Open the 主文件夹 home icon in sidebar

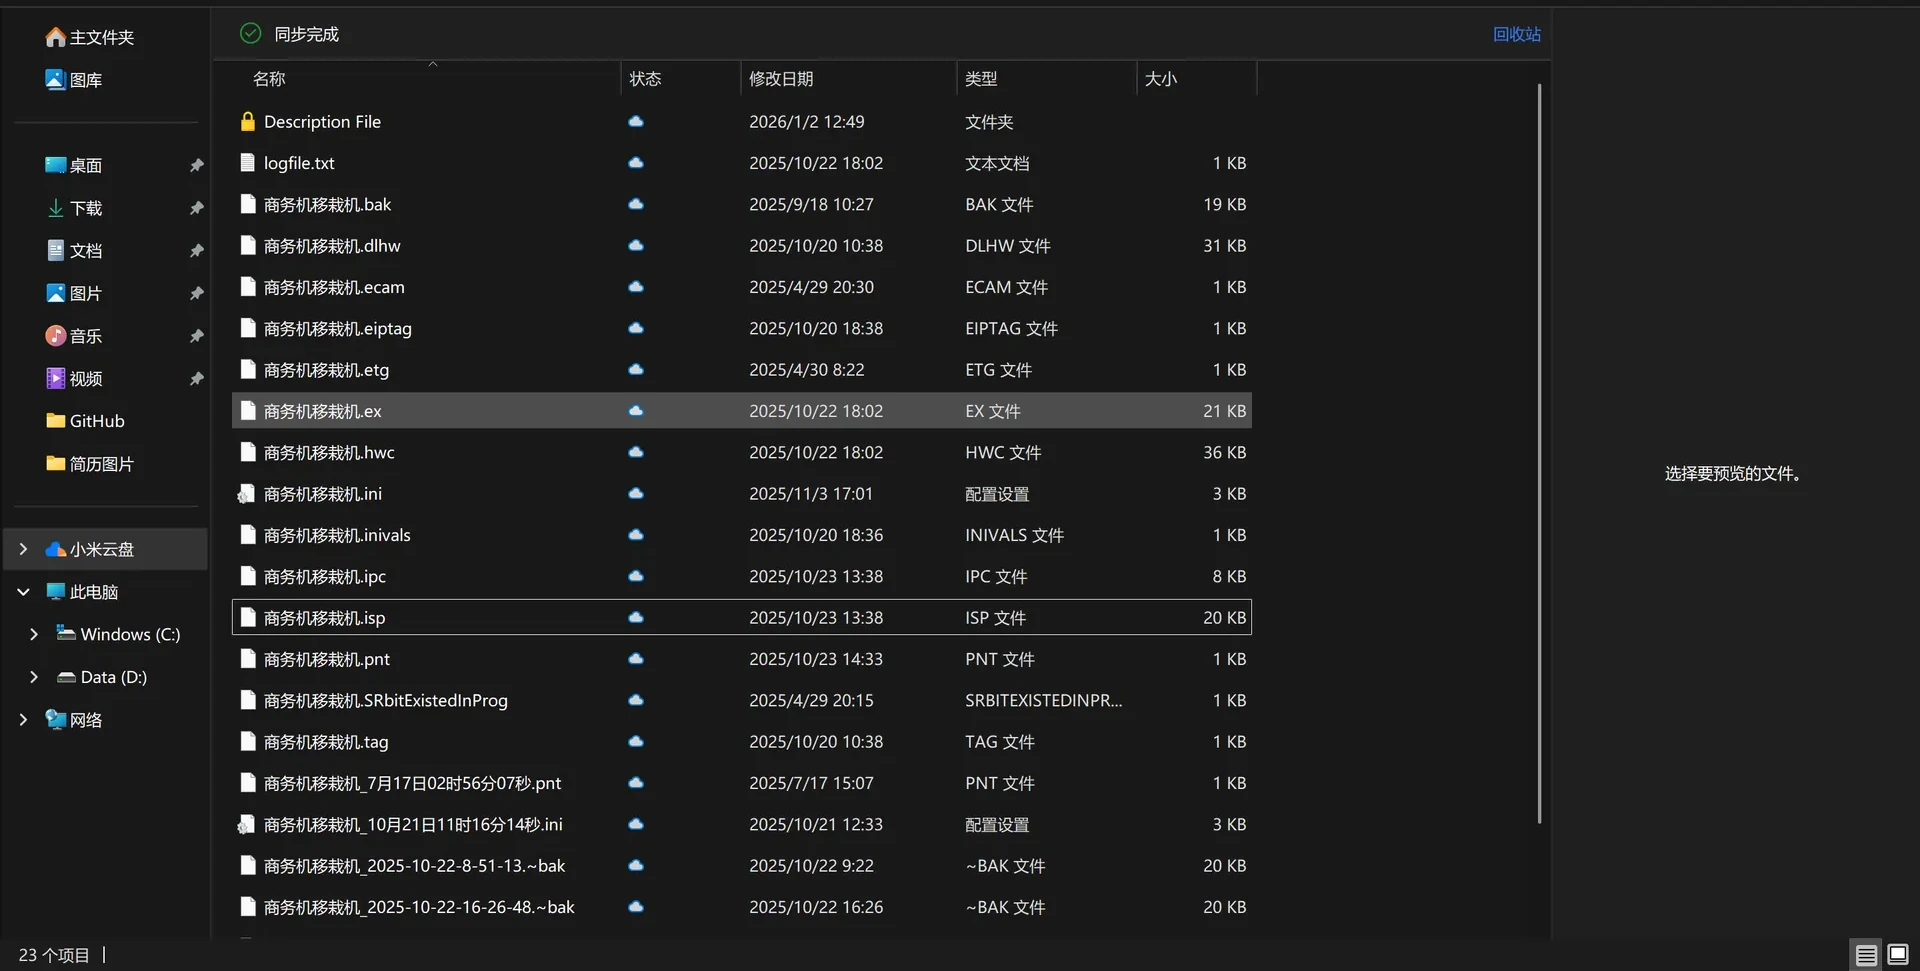[56, 37]
